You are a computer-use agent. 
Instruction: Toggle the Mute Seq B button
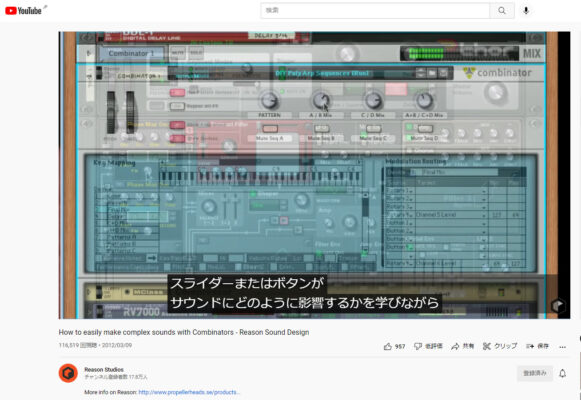coord(322,129)
